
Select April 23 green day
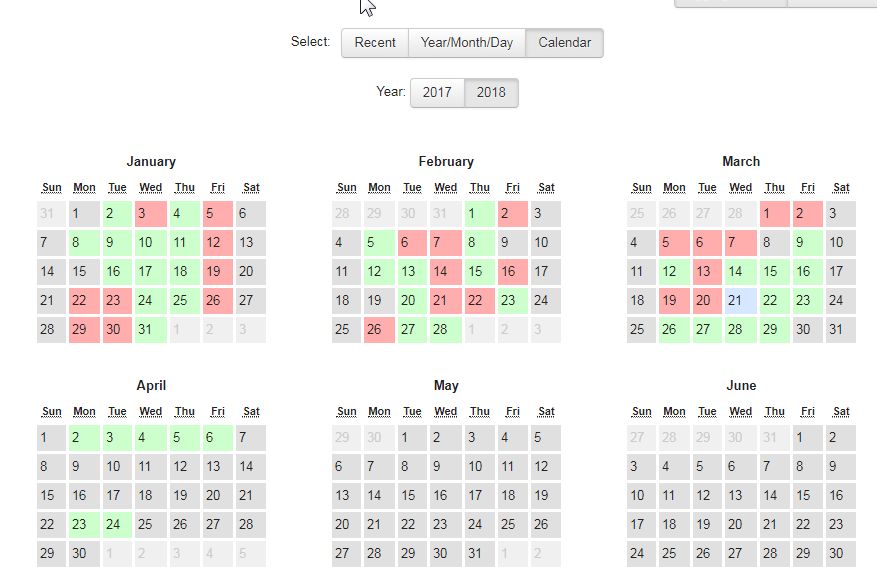coord(84,524)
